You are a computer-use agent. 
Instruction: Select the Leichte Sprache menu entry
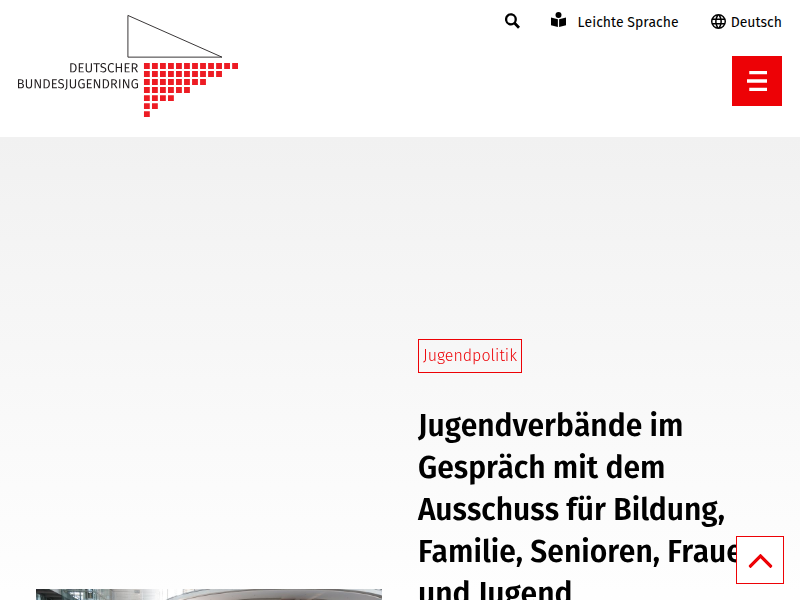tap(628, 21)
